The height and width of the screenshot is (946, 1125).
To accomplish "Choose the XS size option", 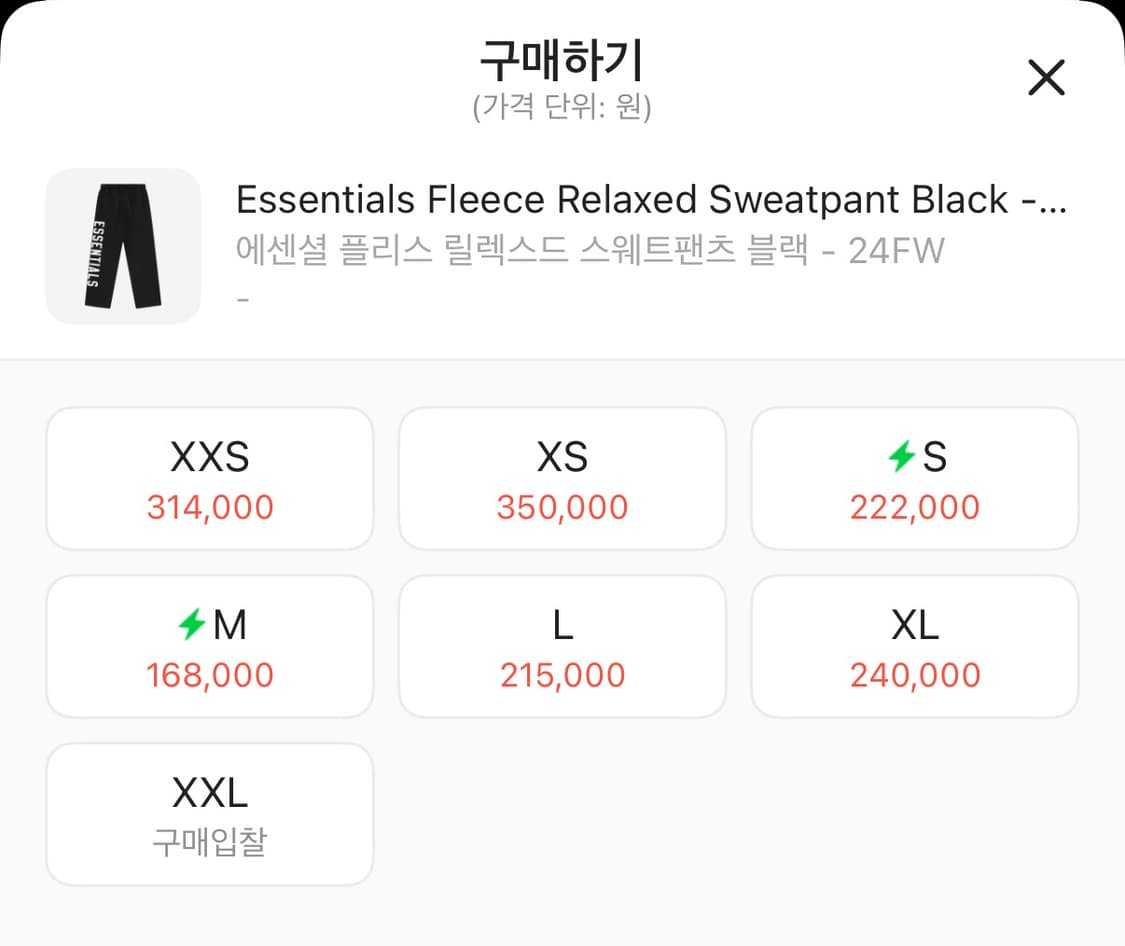I will tap(562, 457).
